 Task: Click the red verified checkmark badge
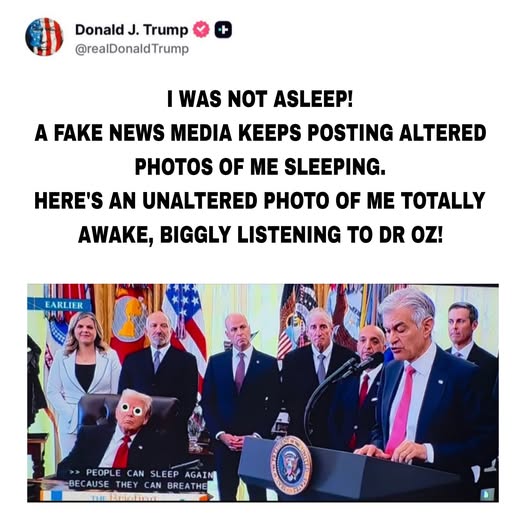click(201, 29)
